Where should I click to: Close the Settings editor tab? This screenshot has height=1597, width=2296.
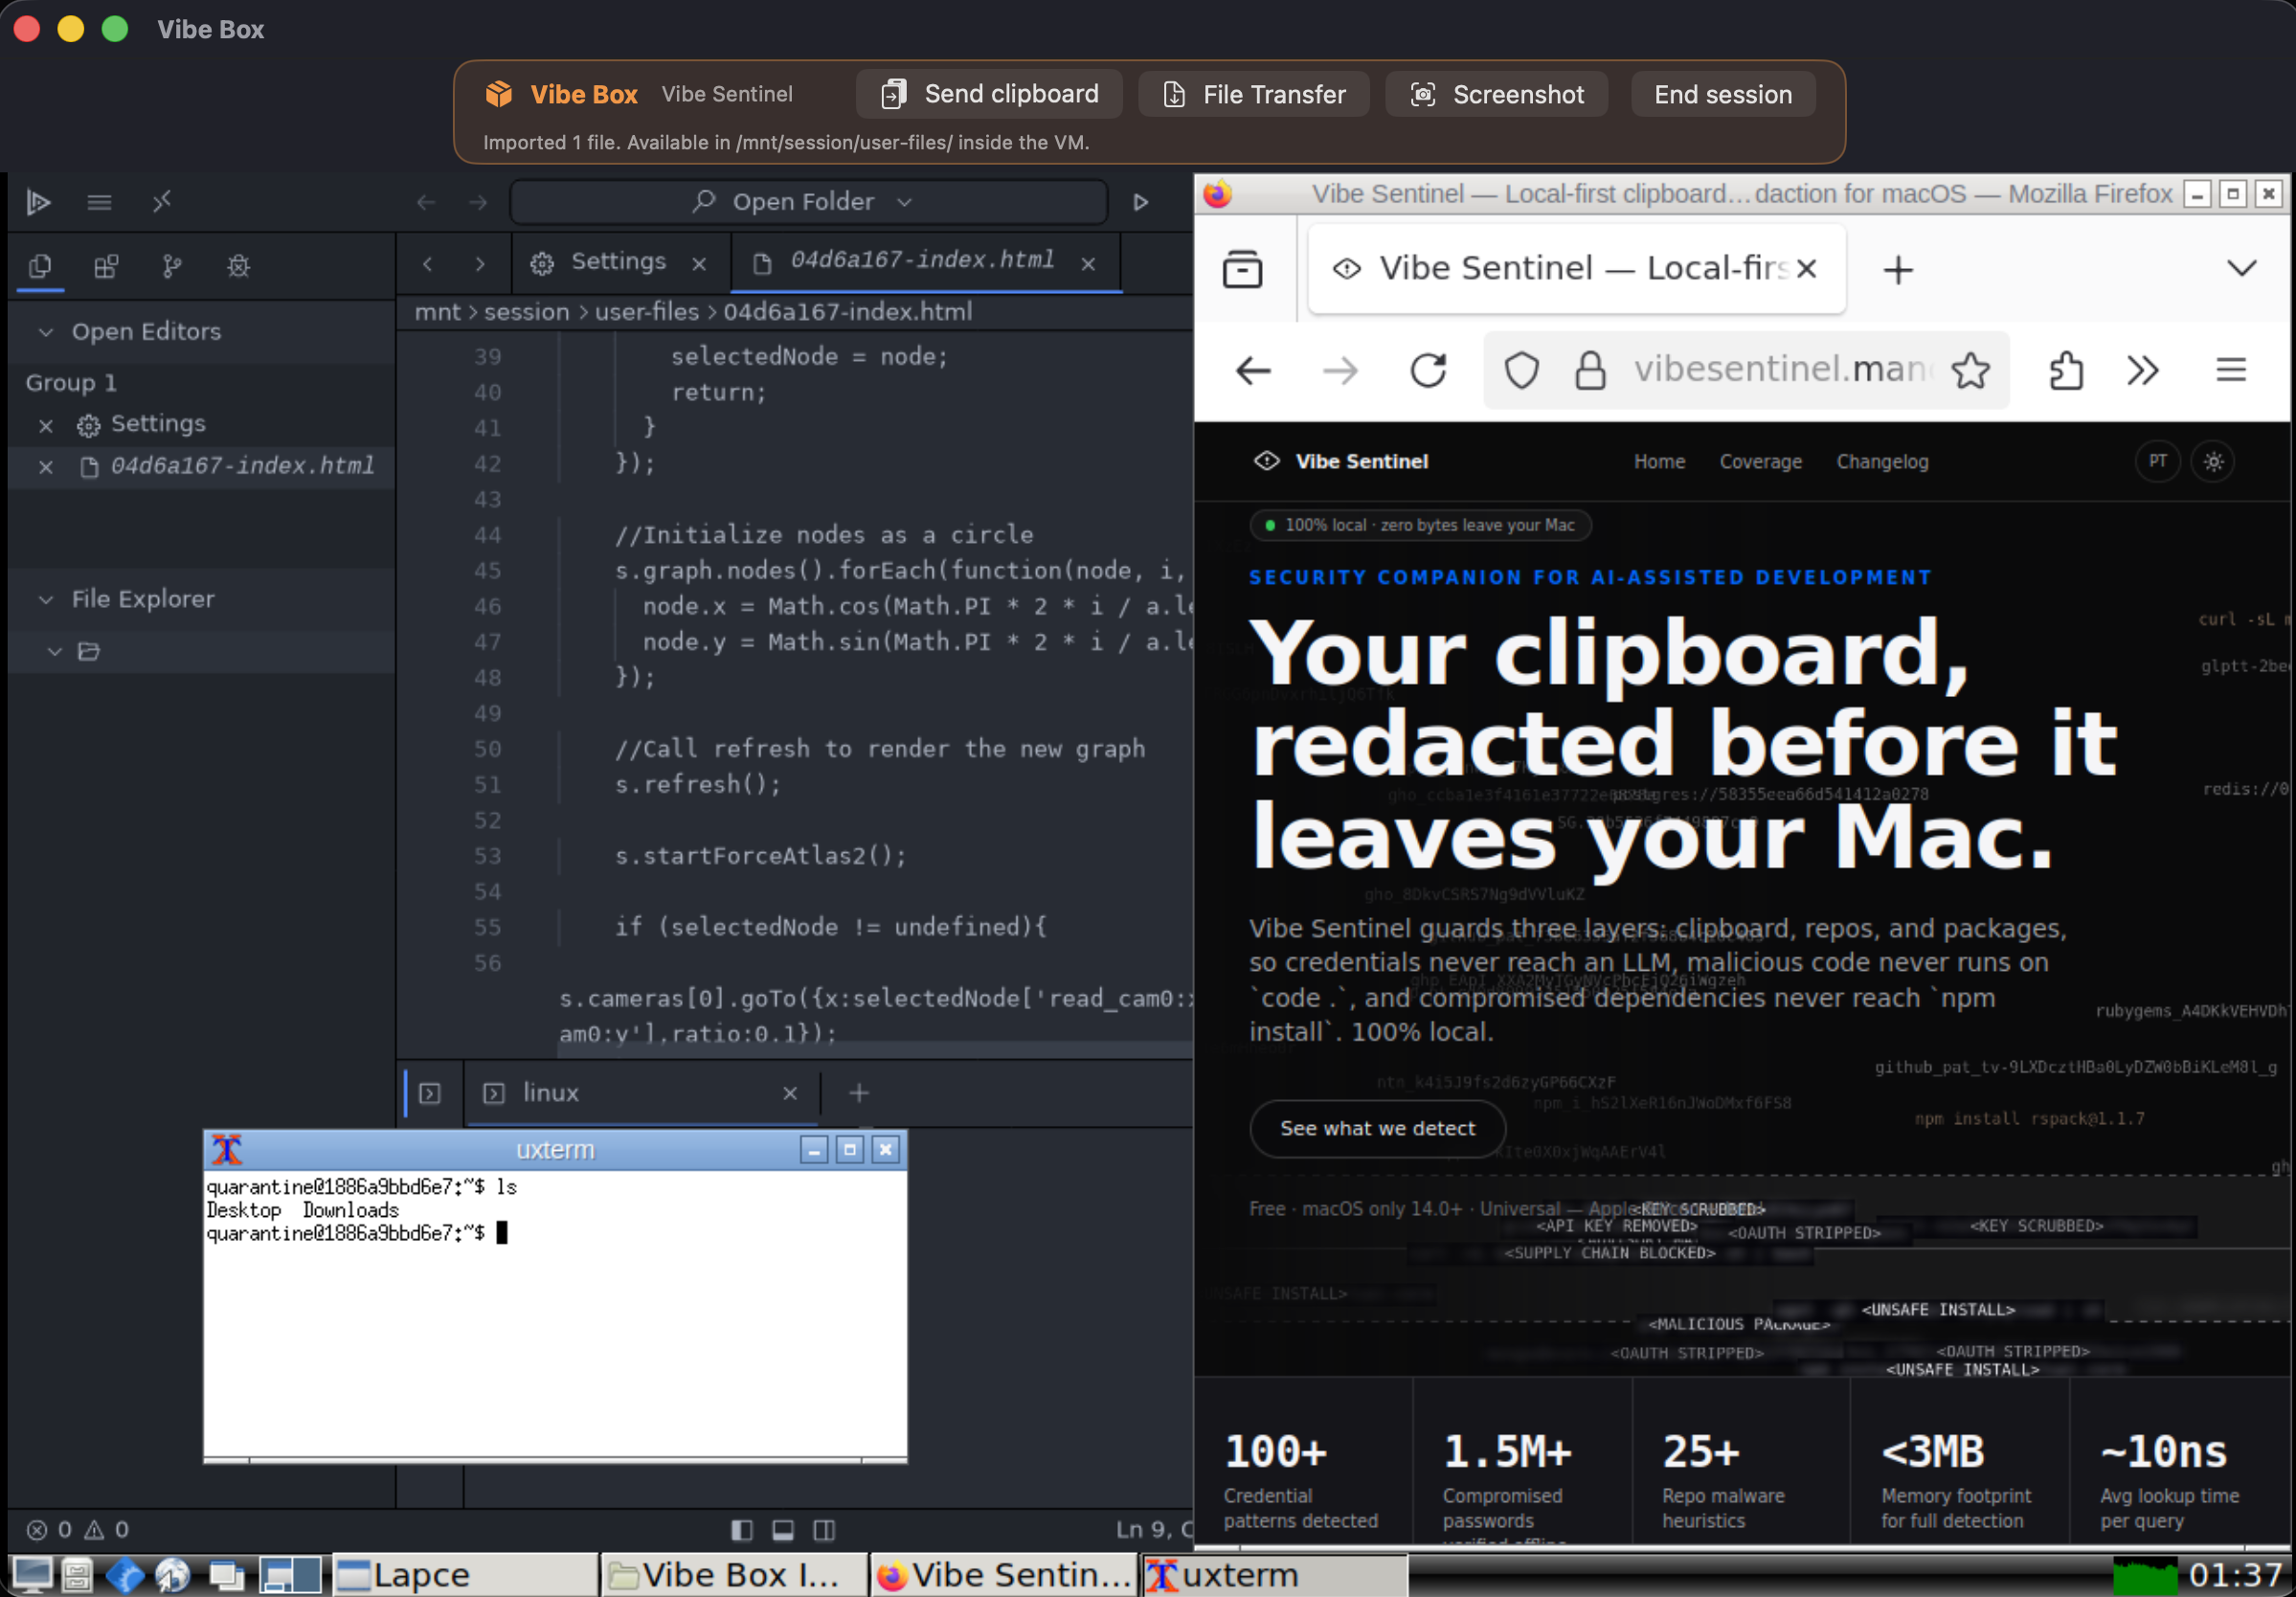point(699,264)
